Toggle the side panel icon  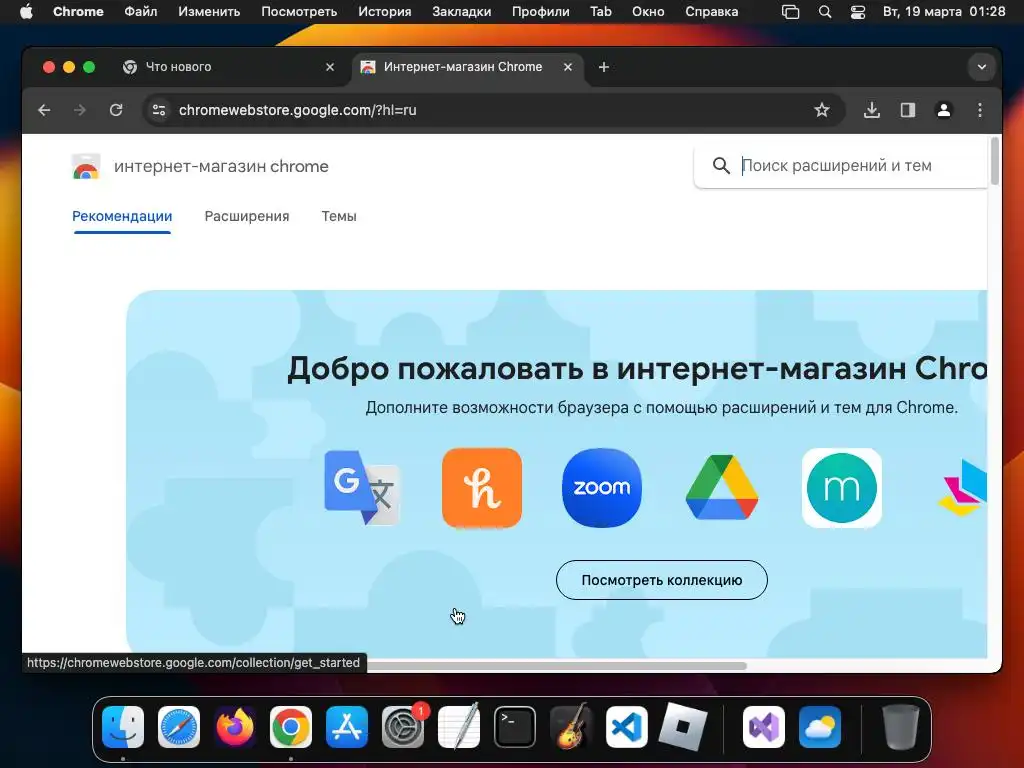pos(908,110)
